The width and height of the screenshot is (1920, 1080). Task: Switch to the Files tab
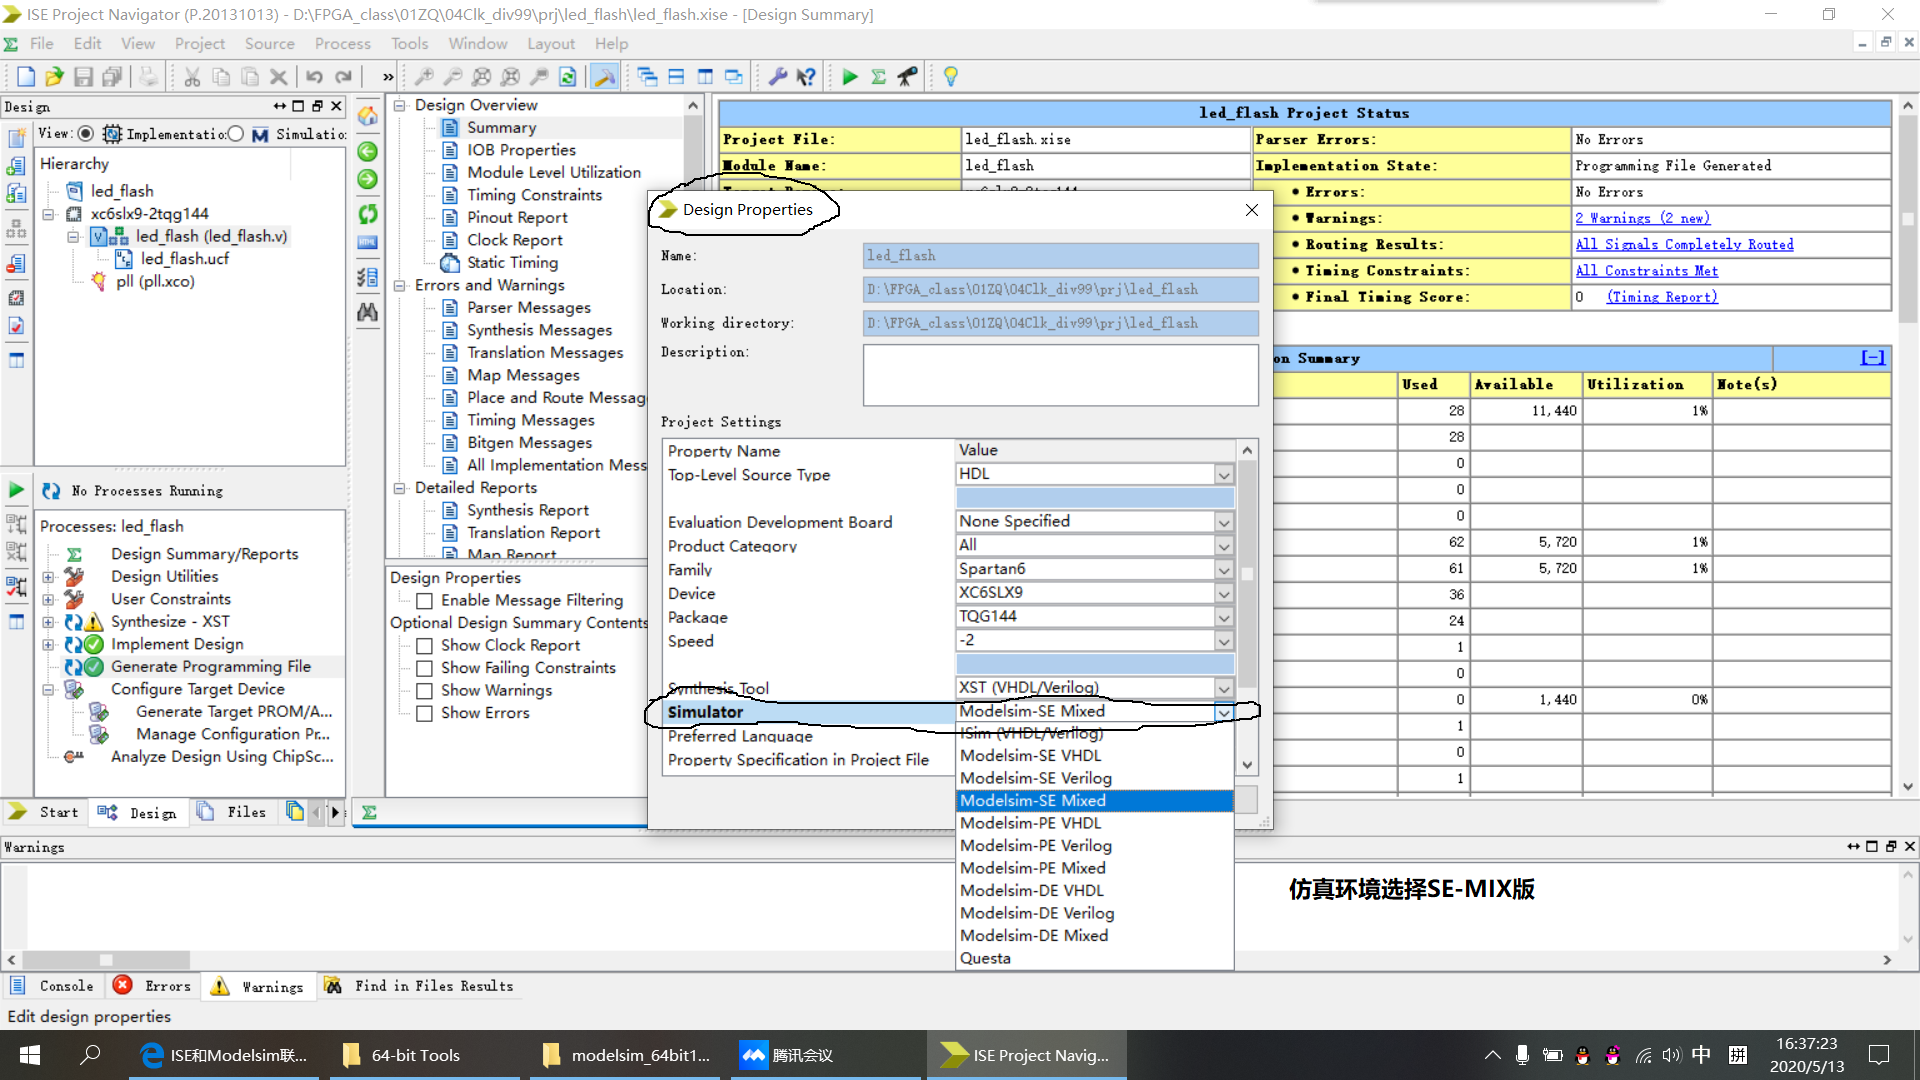[x=232, y=812]
